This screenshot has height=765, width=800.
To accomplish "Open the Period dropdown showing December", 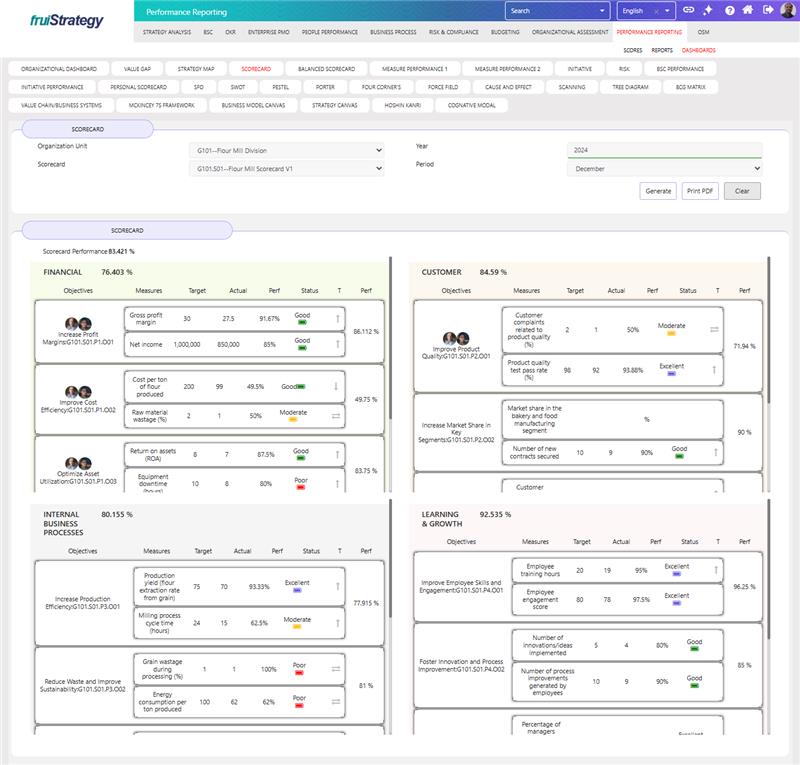I will [x=664, y=169].
